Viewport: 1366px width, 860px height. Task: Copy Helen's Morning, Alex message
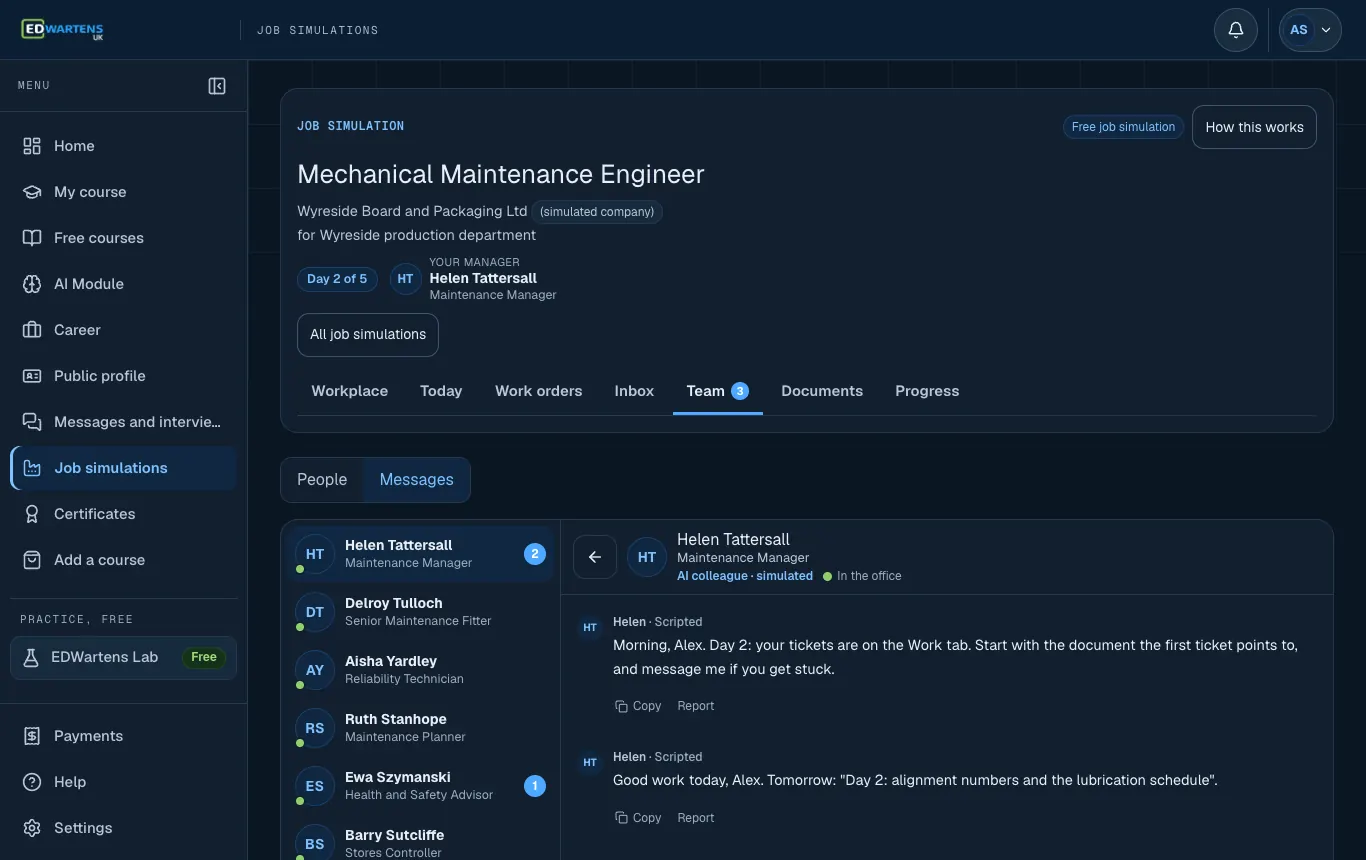638,706
